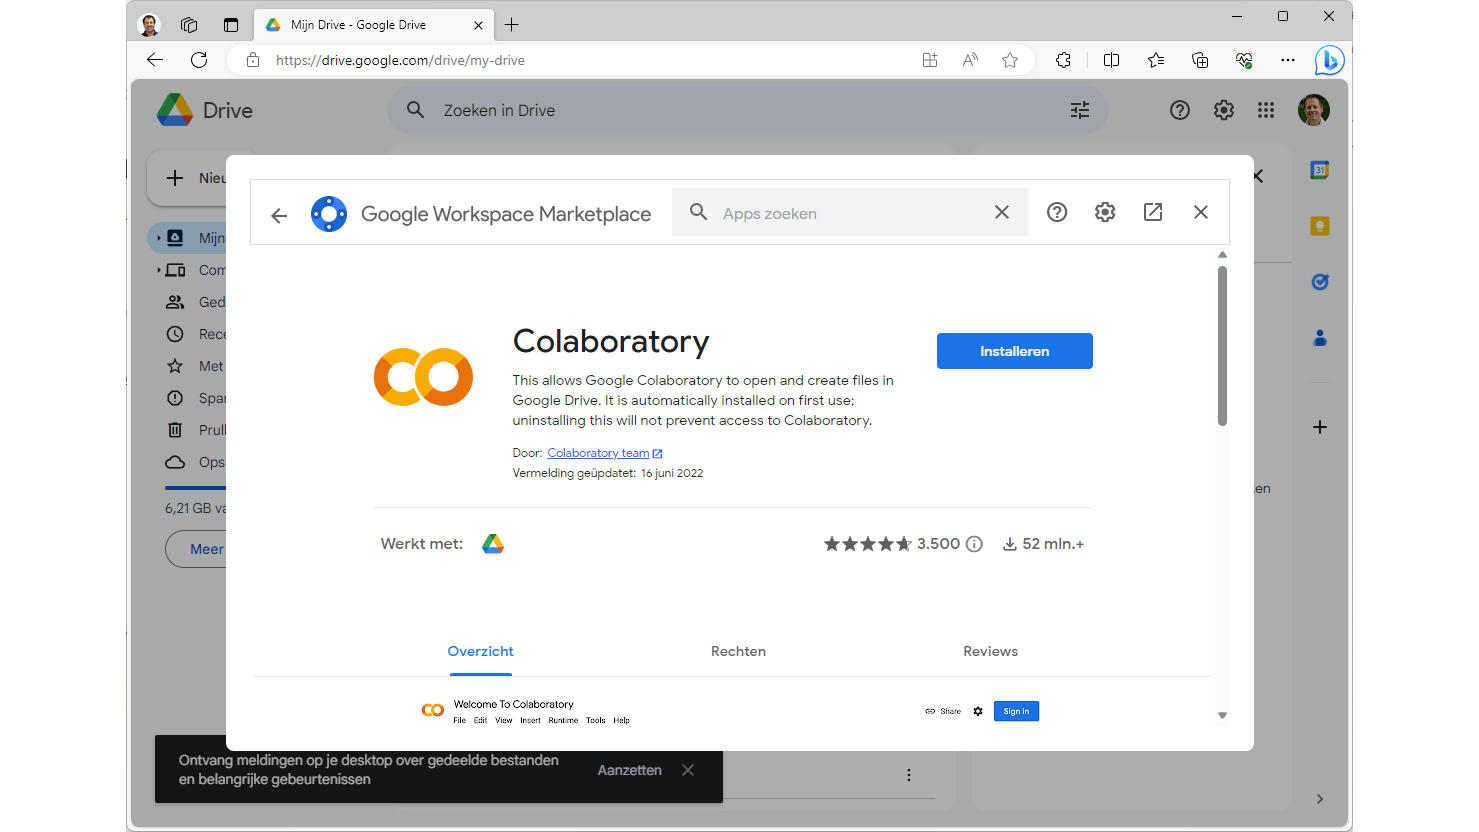Open Google Keep side panel
This screenshot has height=832, width=1479.
[1320, 226]
